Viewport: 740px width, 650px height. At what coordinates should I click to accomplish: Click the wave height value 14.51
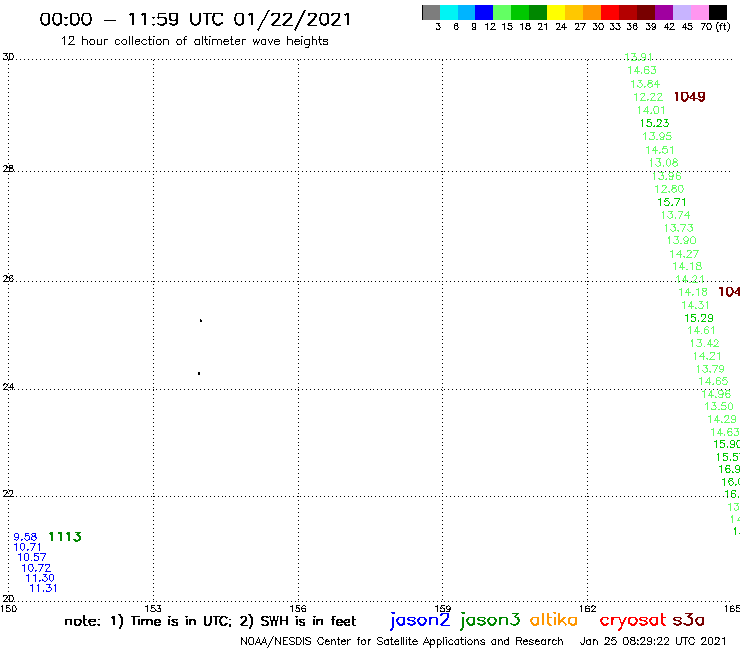pyautogui.click(x=660, y=150)
